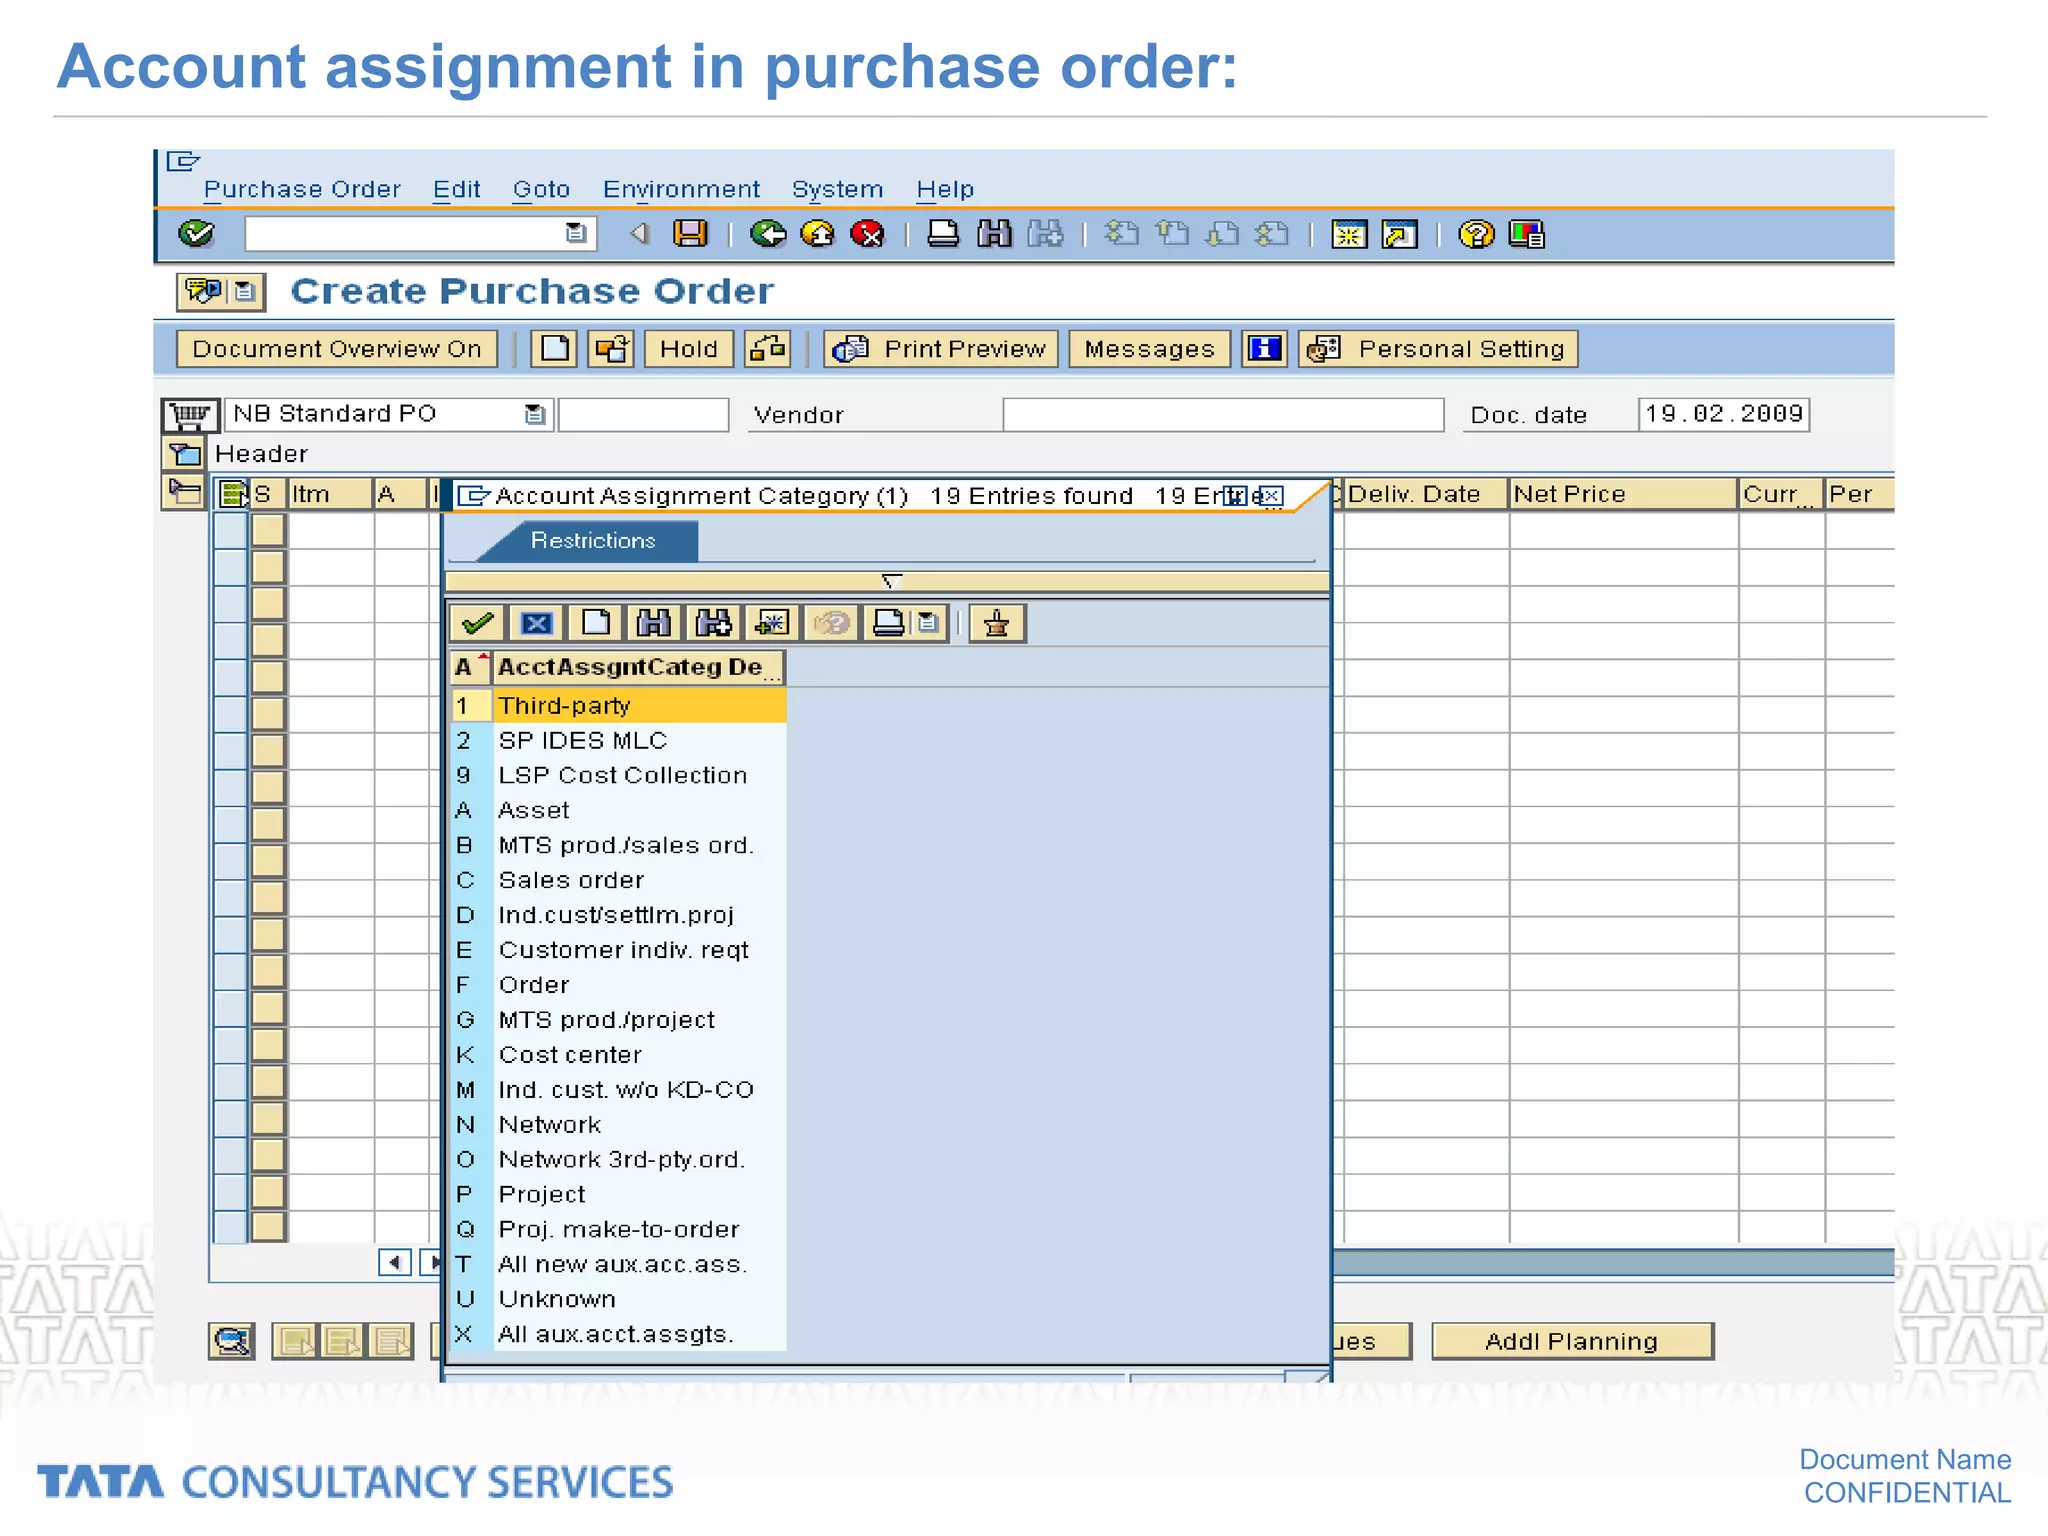The width and height of the screenshot is (2048, 1536).
Task: Click the green checkmark Enter icon
Action: (196, 234)
